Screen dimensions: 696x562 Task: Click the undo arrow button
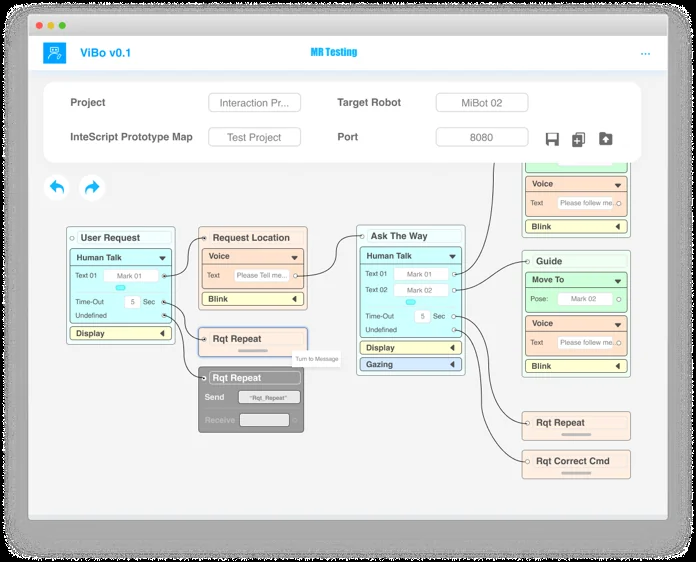pyautogui.click(x=57, y=187)
